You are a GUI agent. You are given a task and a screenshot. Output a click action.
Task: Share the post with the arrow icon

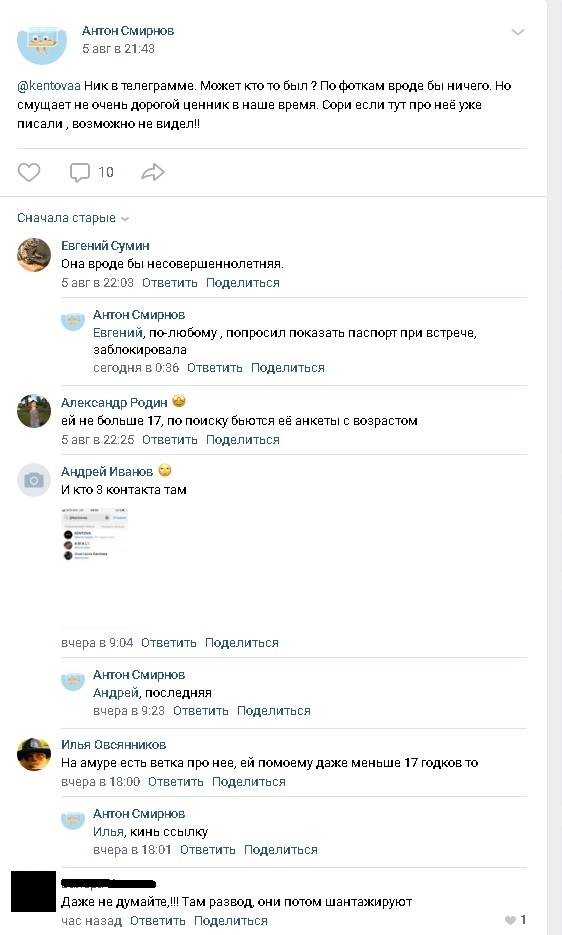[x=153, y=172]
